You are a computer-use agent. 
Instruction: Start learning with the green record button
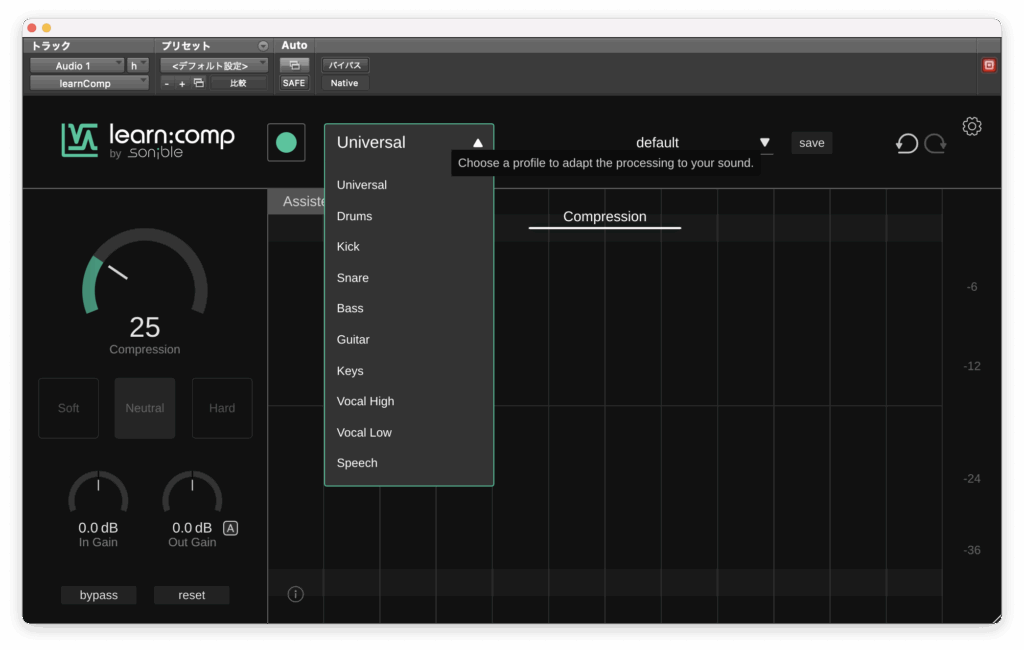pyautogui.click(x=286, y=142)
